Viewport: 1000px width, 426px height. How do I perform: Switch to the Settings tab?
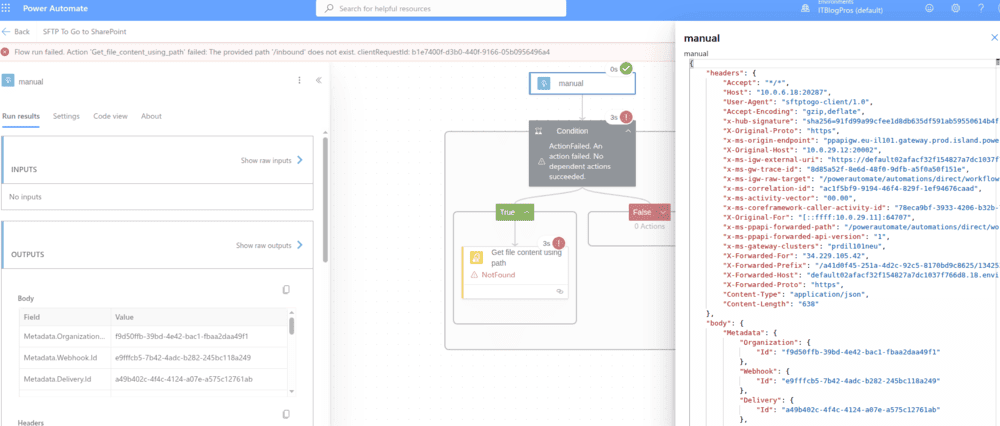click(66, 116)
